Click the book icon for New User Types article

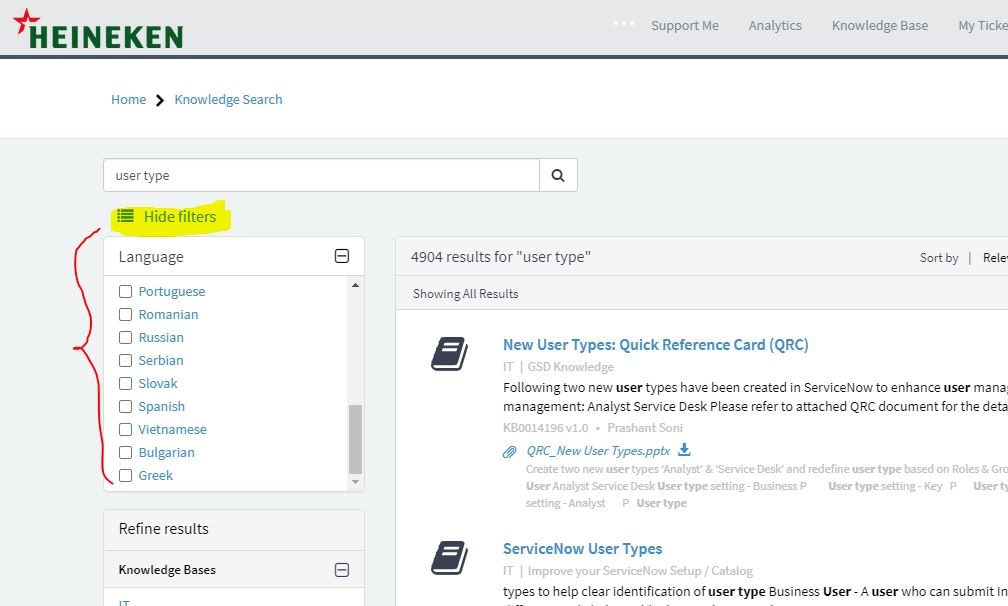pyautogui.click(x=449, y=353)
